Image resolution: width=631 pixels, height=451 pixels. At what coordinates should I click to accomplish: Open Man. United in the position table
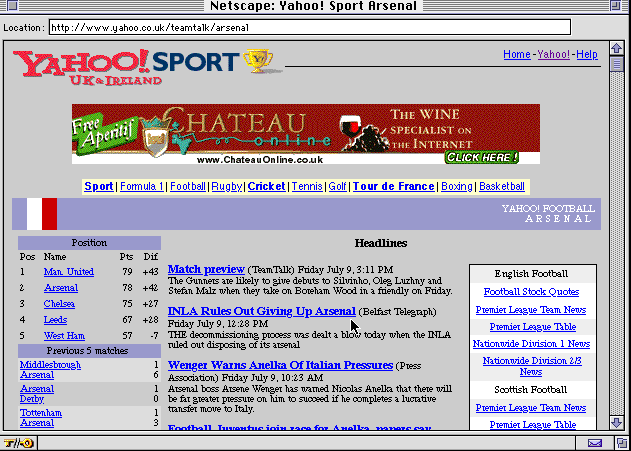coord(69,272)
